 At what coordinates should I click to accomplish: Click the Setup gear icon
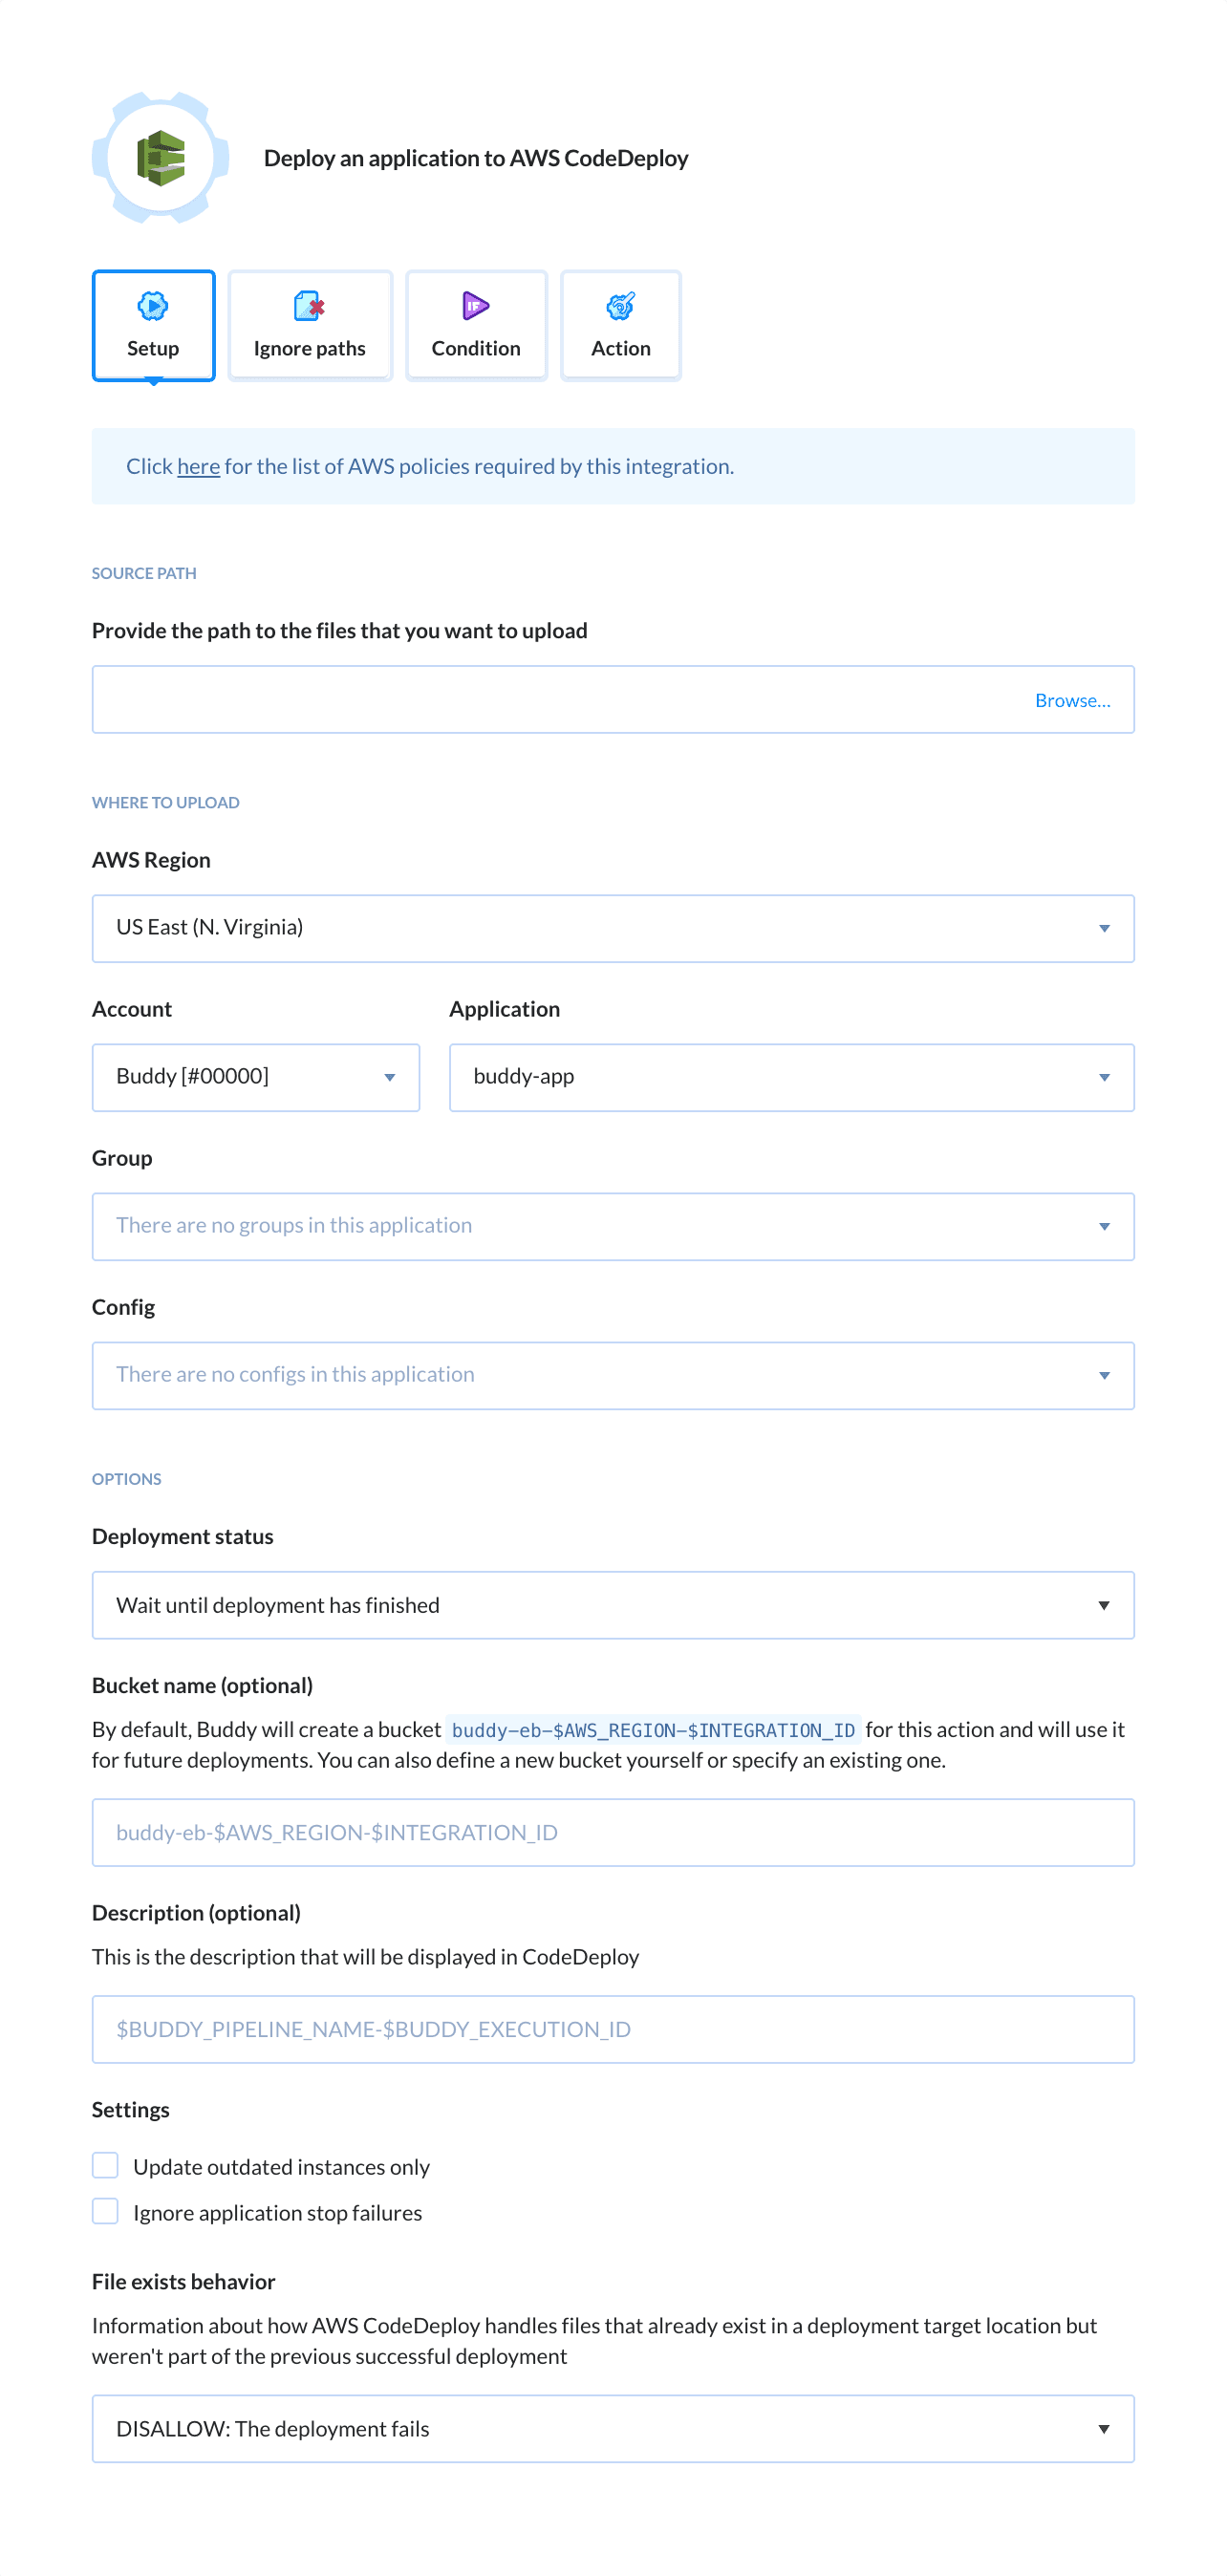pyautogui.click(x=152, y=306)
